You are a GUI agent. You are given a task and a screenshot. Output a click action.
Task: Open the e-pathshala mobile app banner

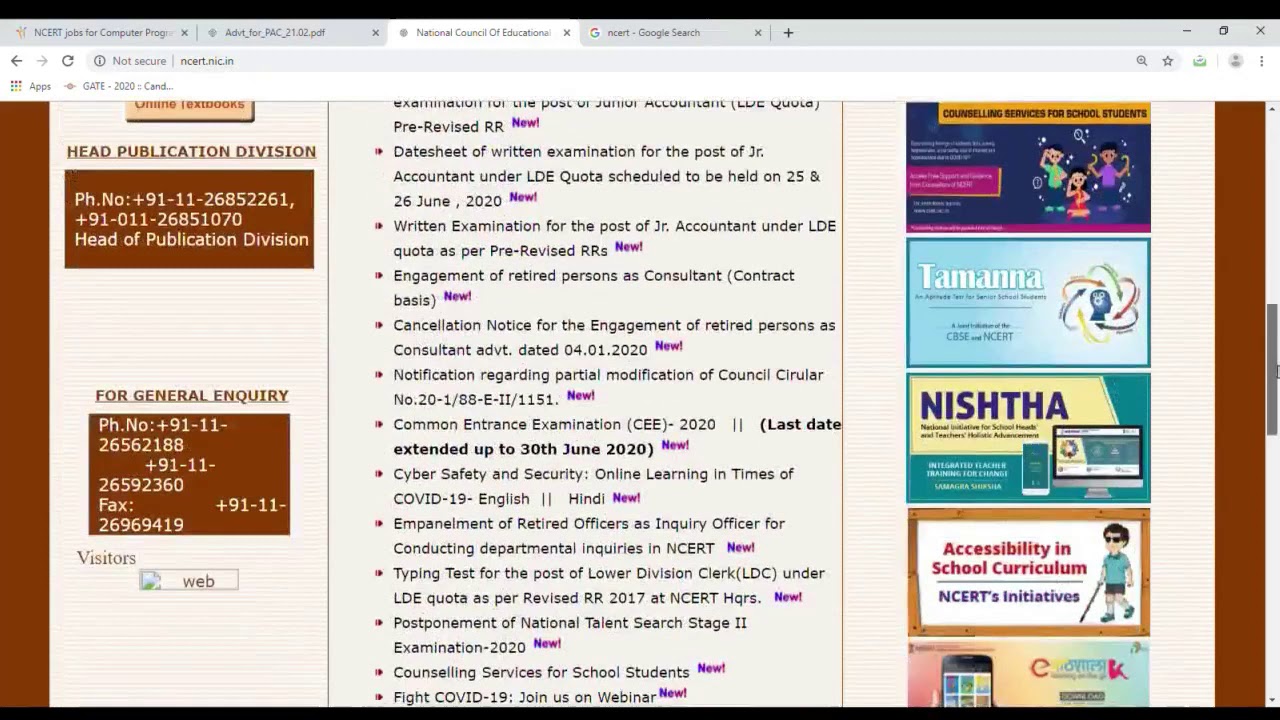(x=1028, y=675)
